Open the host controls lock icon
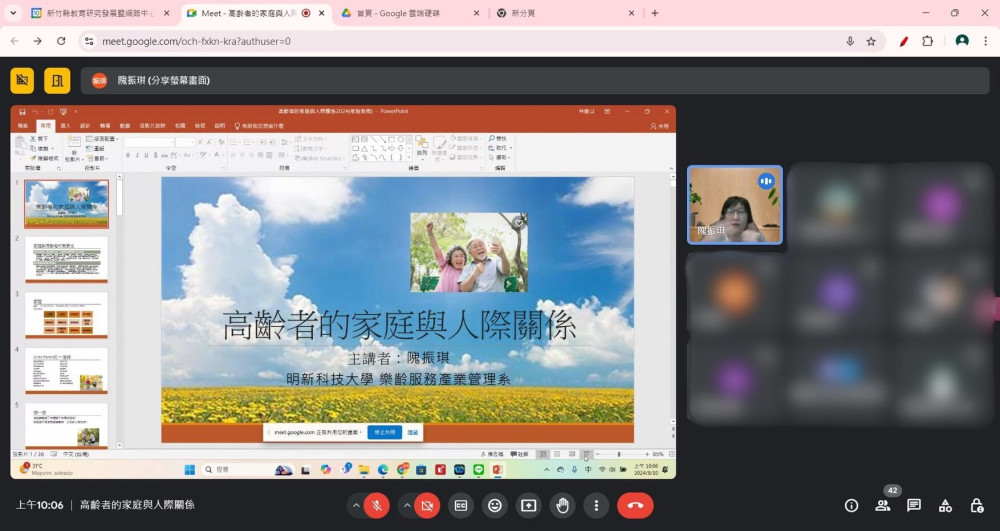Image resolution: width=1000 pixels, height=531 pixels. (976, 506)
